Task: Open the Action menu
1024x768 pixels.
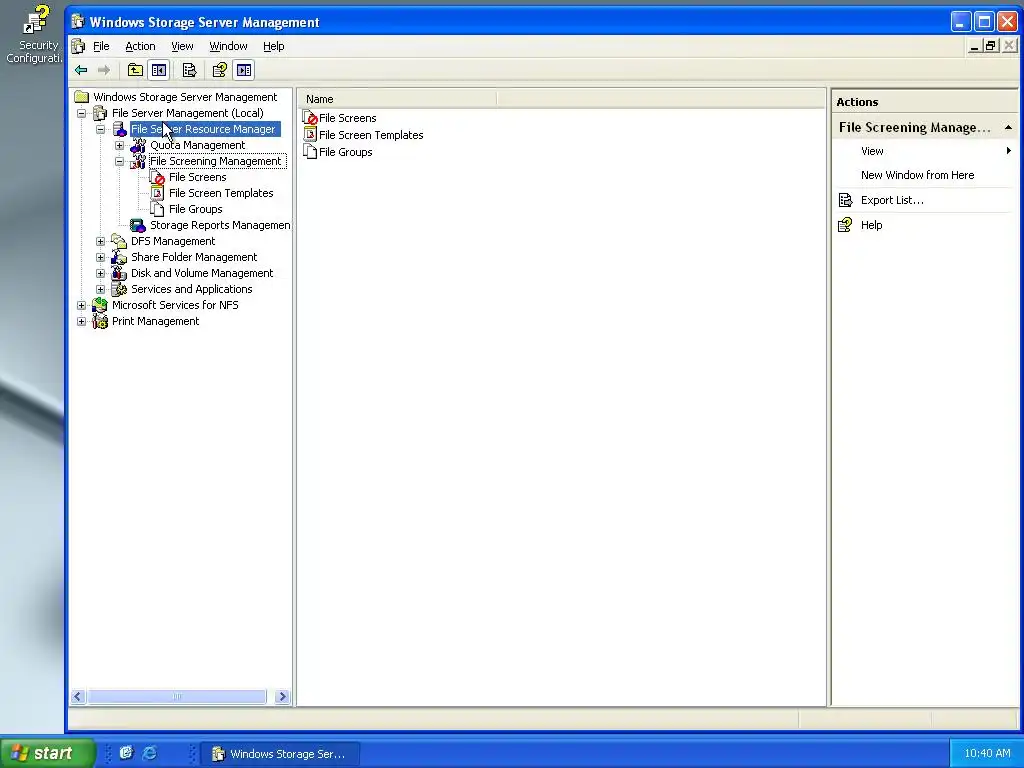Action: 140,46
